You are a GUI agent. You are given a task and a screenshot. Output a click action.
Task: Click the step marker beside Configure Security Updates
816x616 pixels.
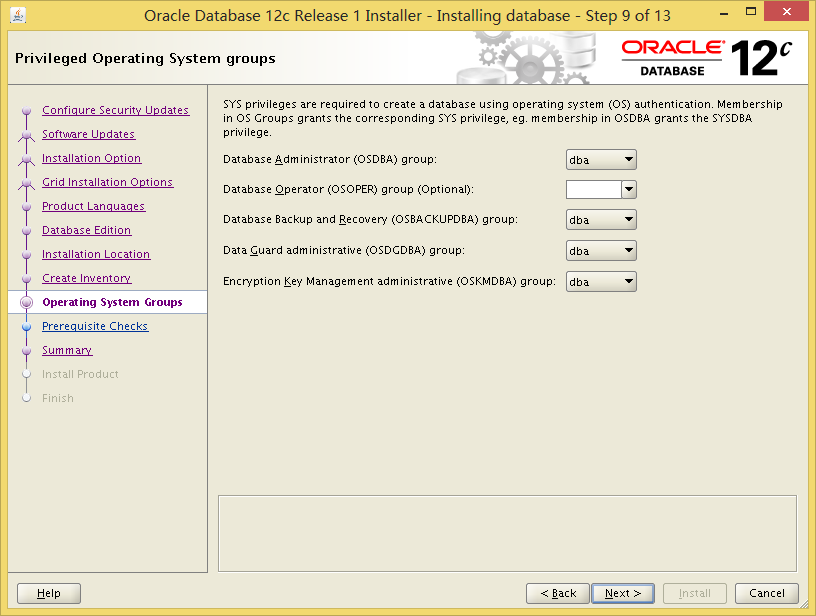27,111
